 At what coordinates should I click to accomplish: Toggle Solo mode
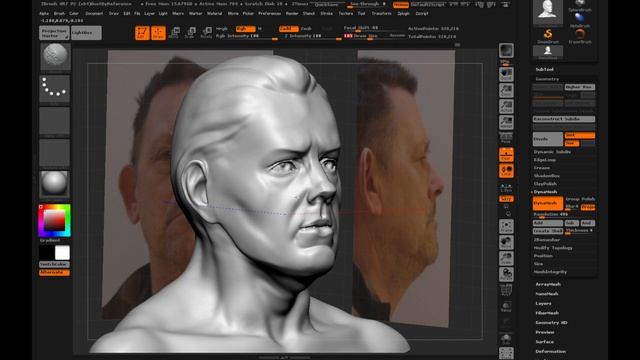(506, 339)
